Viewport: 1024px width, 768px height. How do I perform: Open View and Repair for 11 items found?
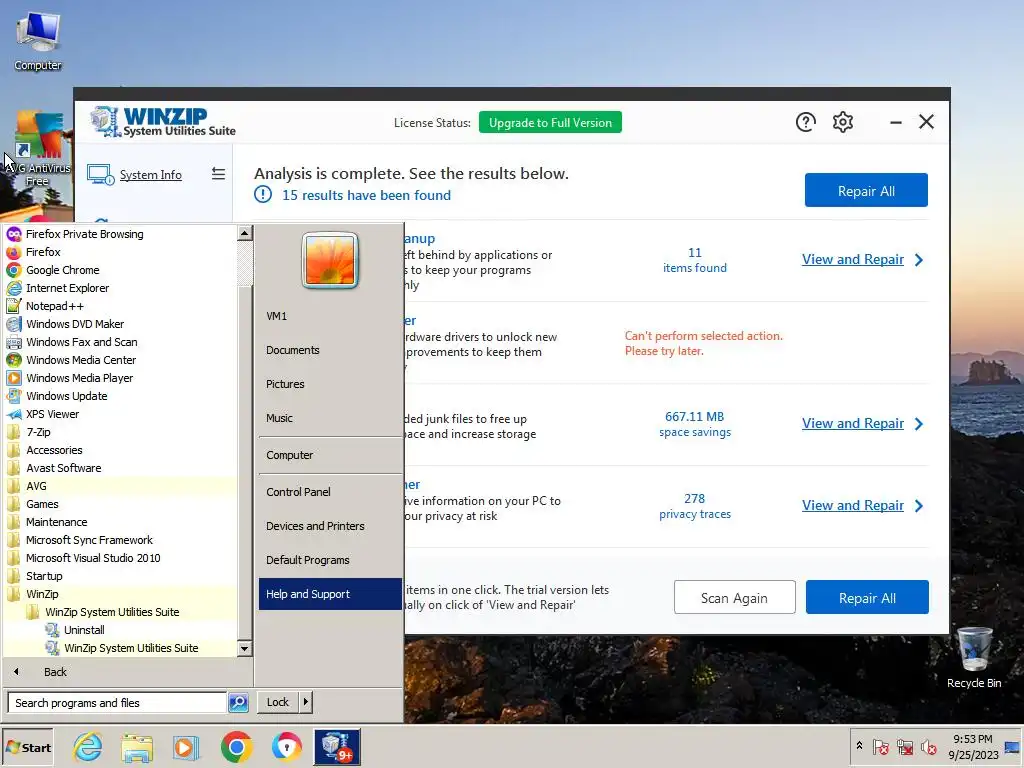[x=852, y=259]
